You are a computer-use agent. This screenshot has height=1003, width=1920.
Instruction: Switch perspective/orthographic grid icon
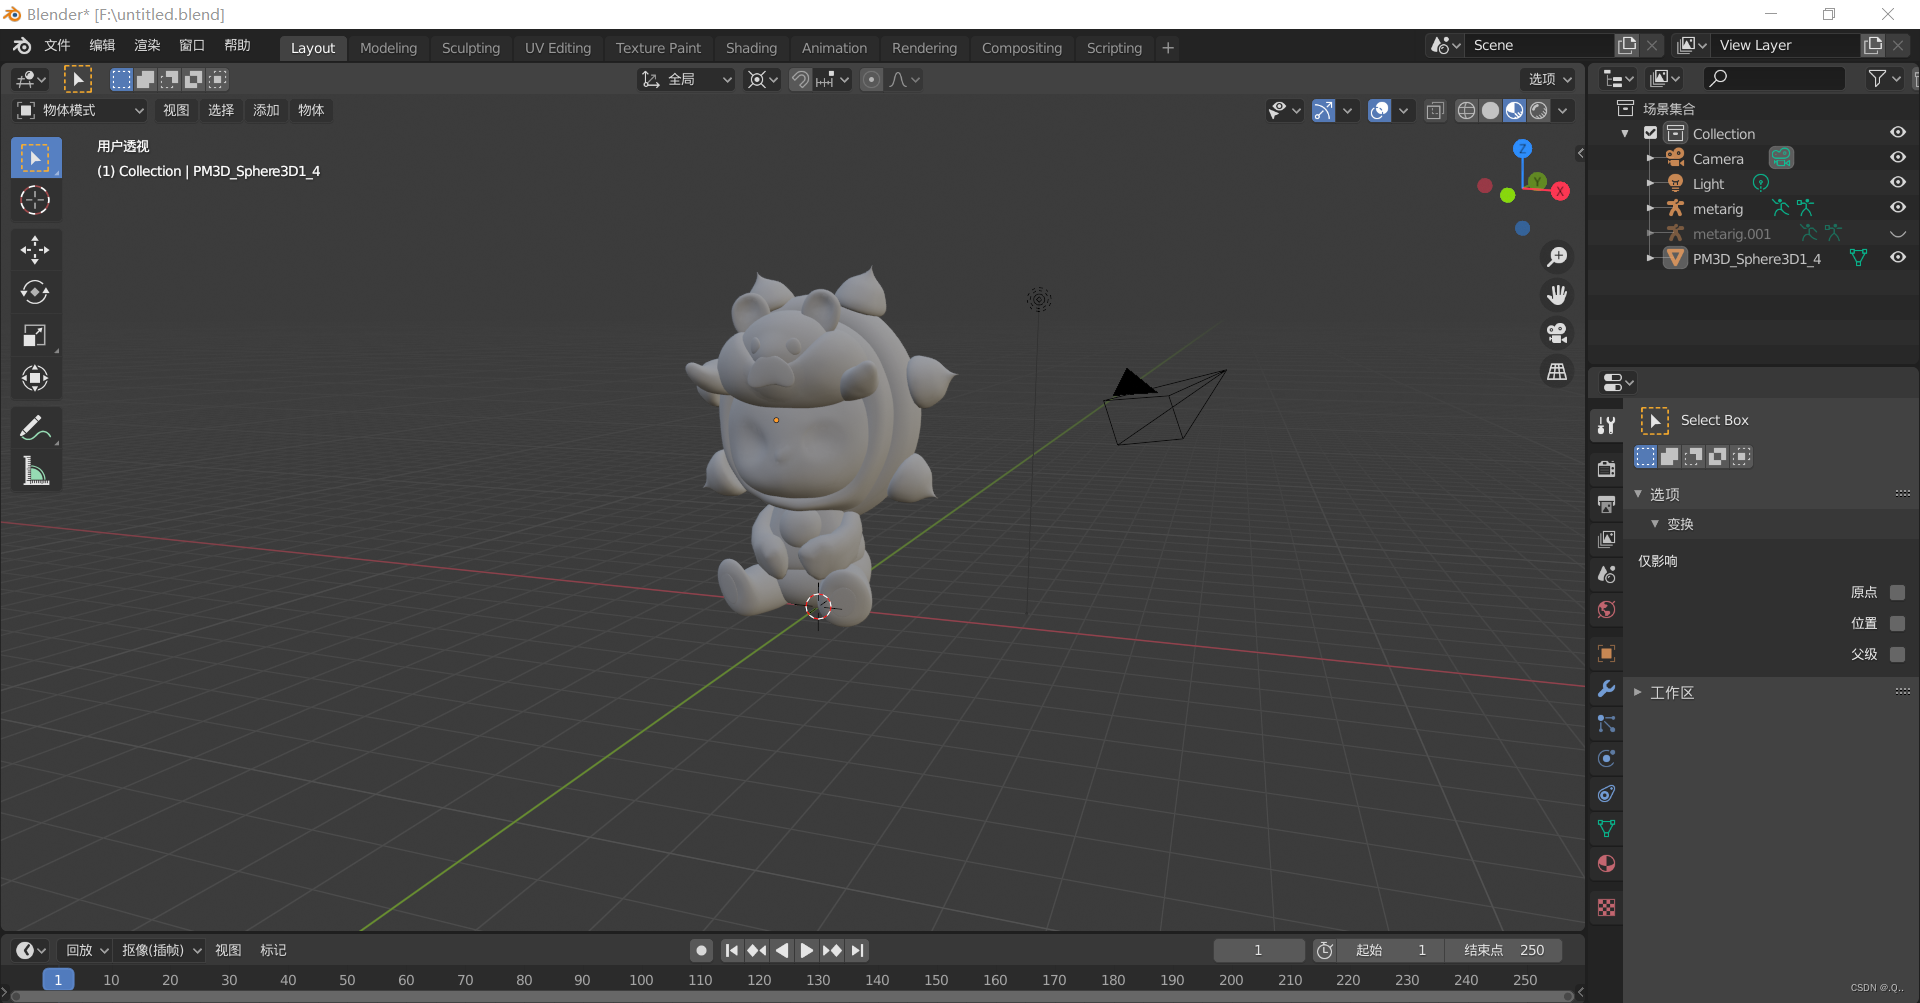(1557, 371)
